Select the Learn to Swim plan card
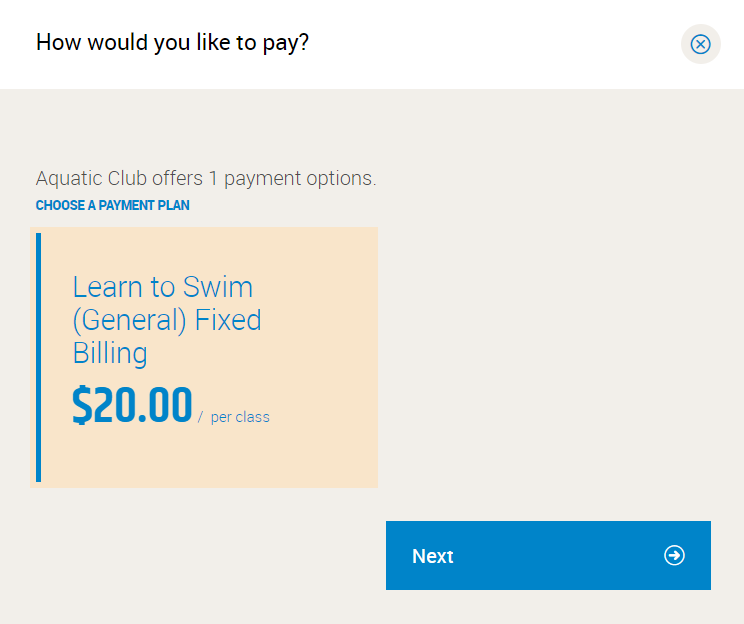 click(x=208, y=357)
